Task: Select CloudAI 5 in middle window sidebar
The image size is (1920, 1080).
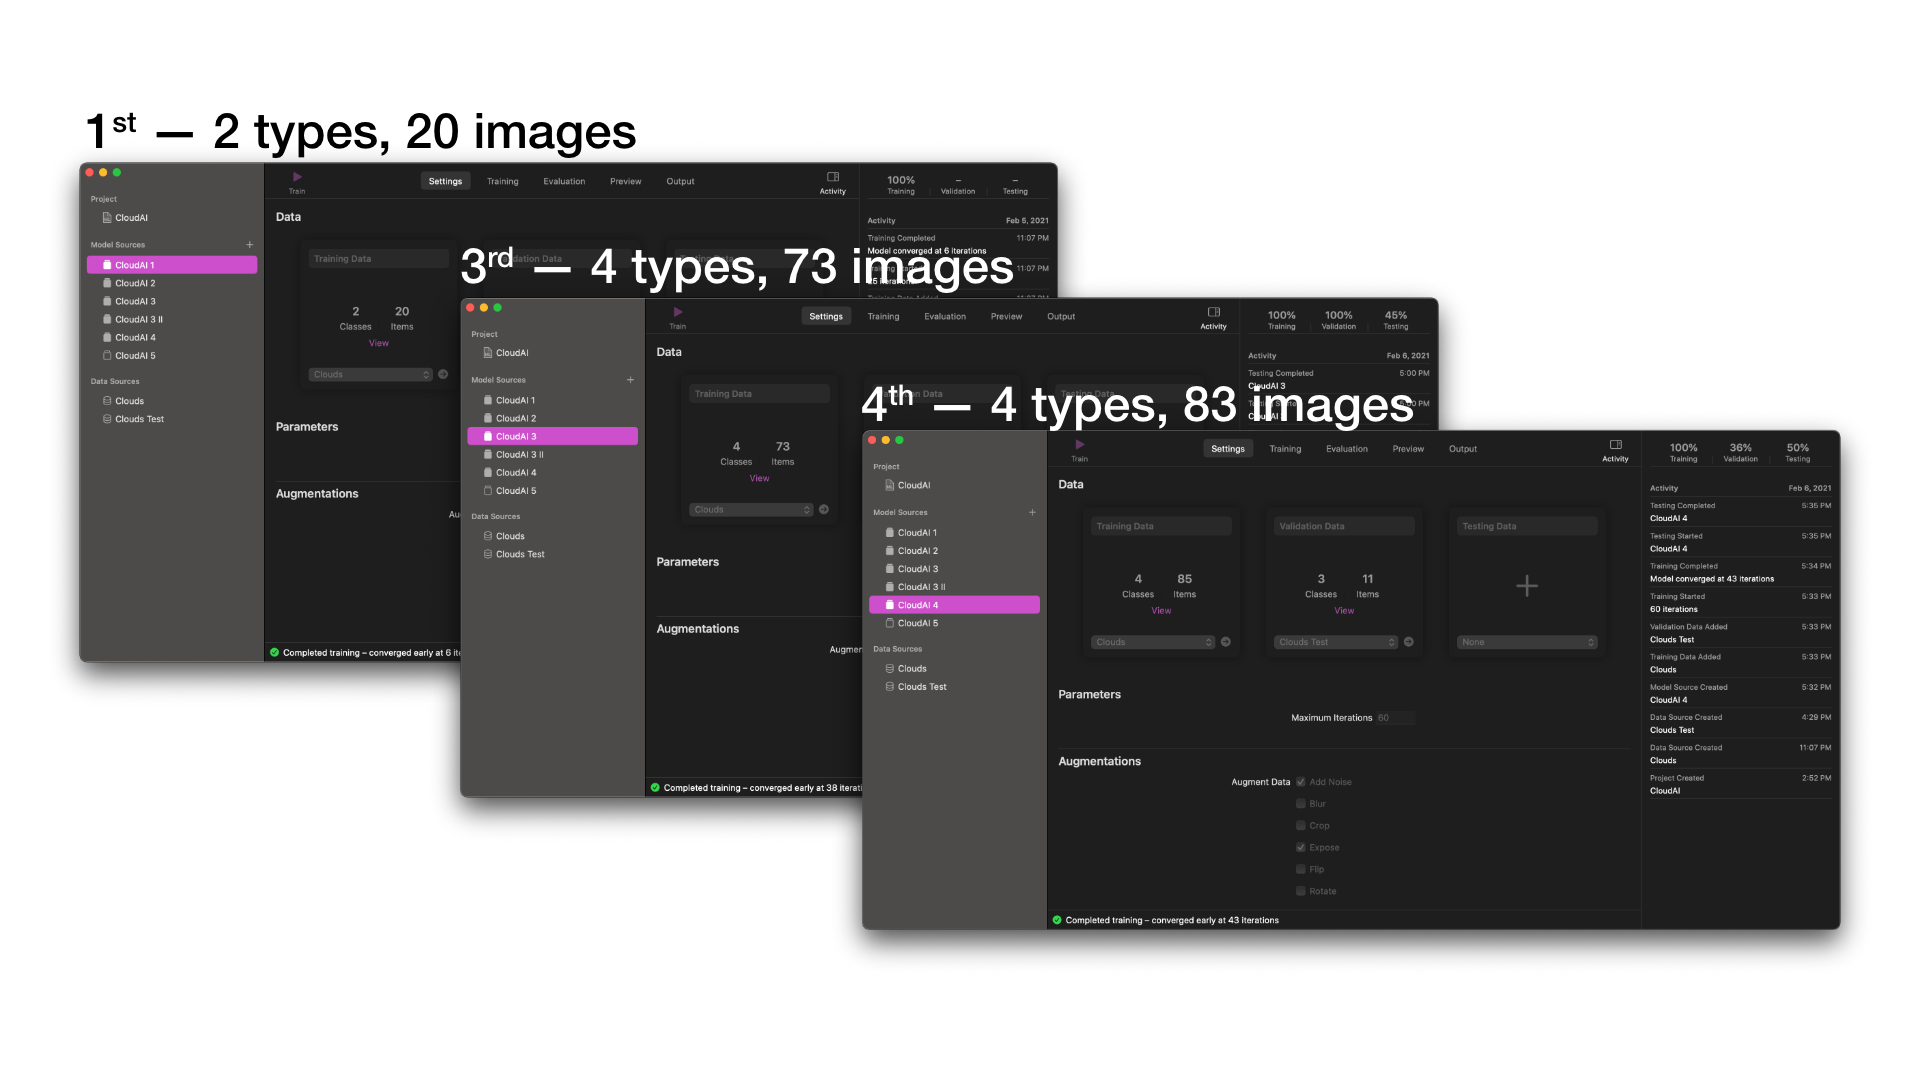Action: click(553, 491)
